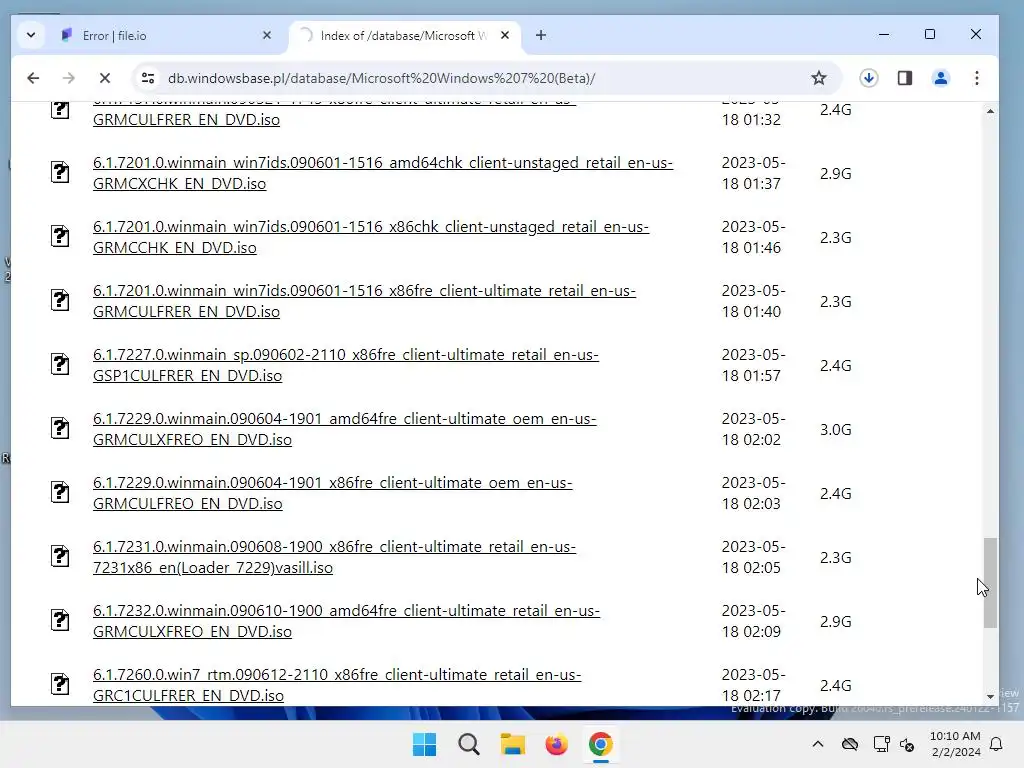Open the Chrome downloads icon

pyautogui.click(x=868, y=78)
